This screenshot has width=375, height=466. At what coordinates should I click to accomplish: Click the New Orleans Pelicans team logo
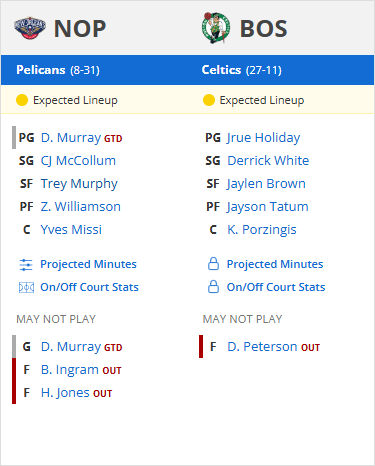(30, 28)
